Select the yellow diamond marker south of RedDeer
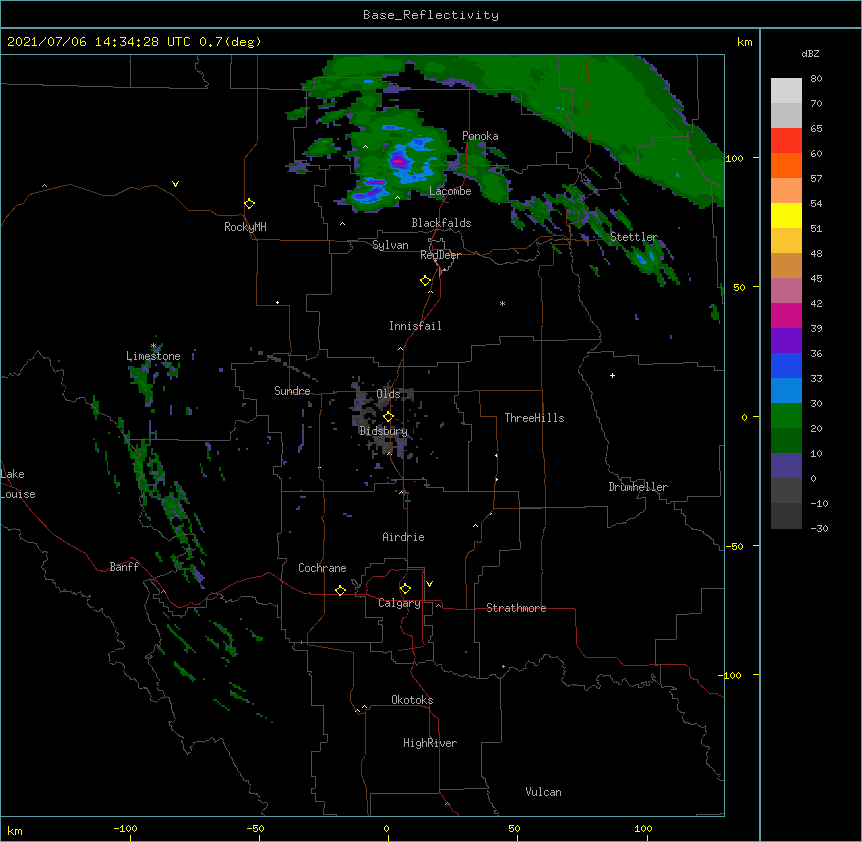 pos(426,281)
